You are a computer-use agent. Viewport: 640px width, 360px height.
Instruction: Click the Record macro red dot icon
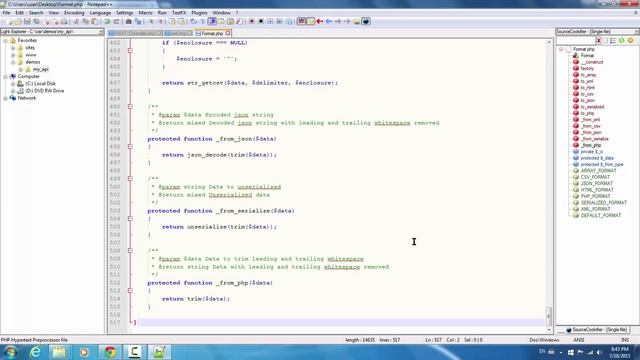click(252, 21)
